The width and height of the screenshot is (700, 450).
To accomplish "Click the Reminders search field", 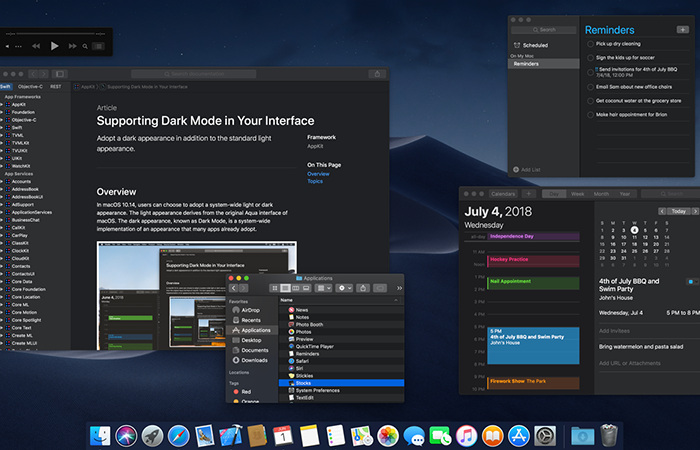I will coord(544,30).
